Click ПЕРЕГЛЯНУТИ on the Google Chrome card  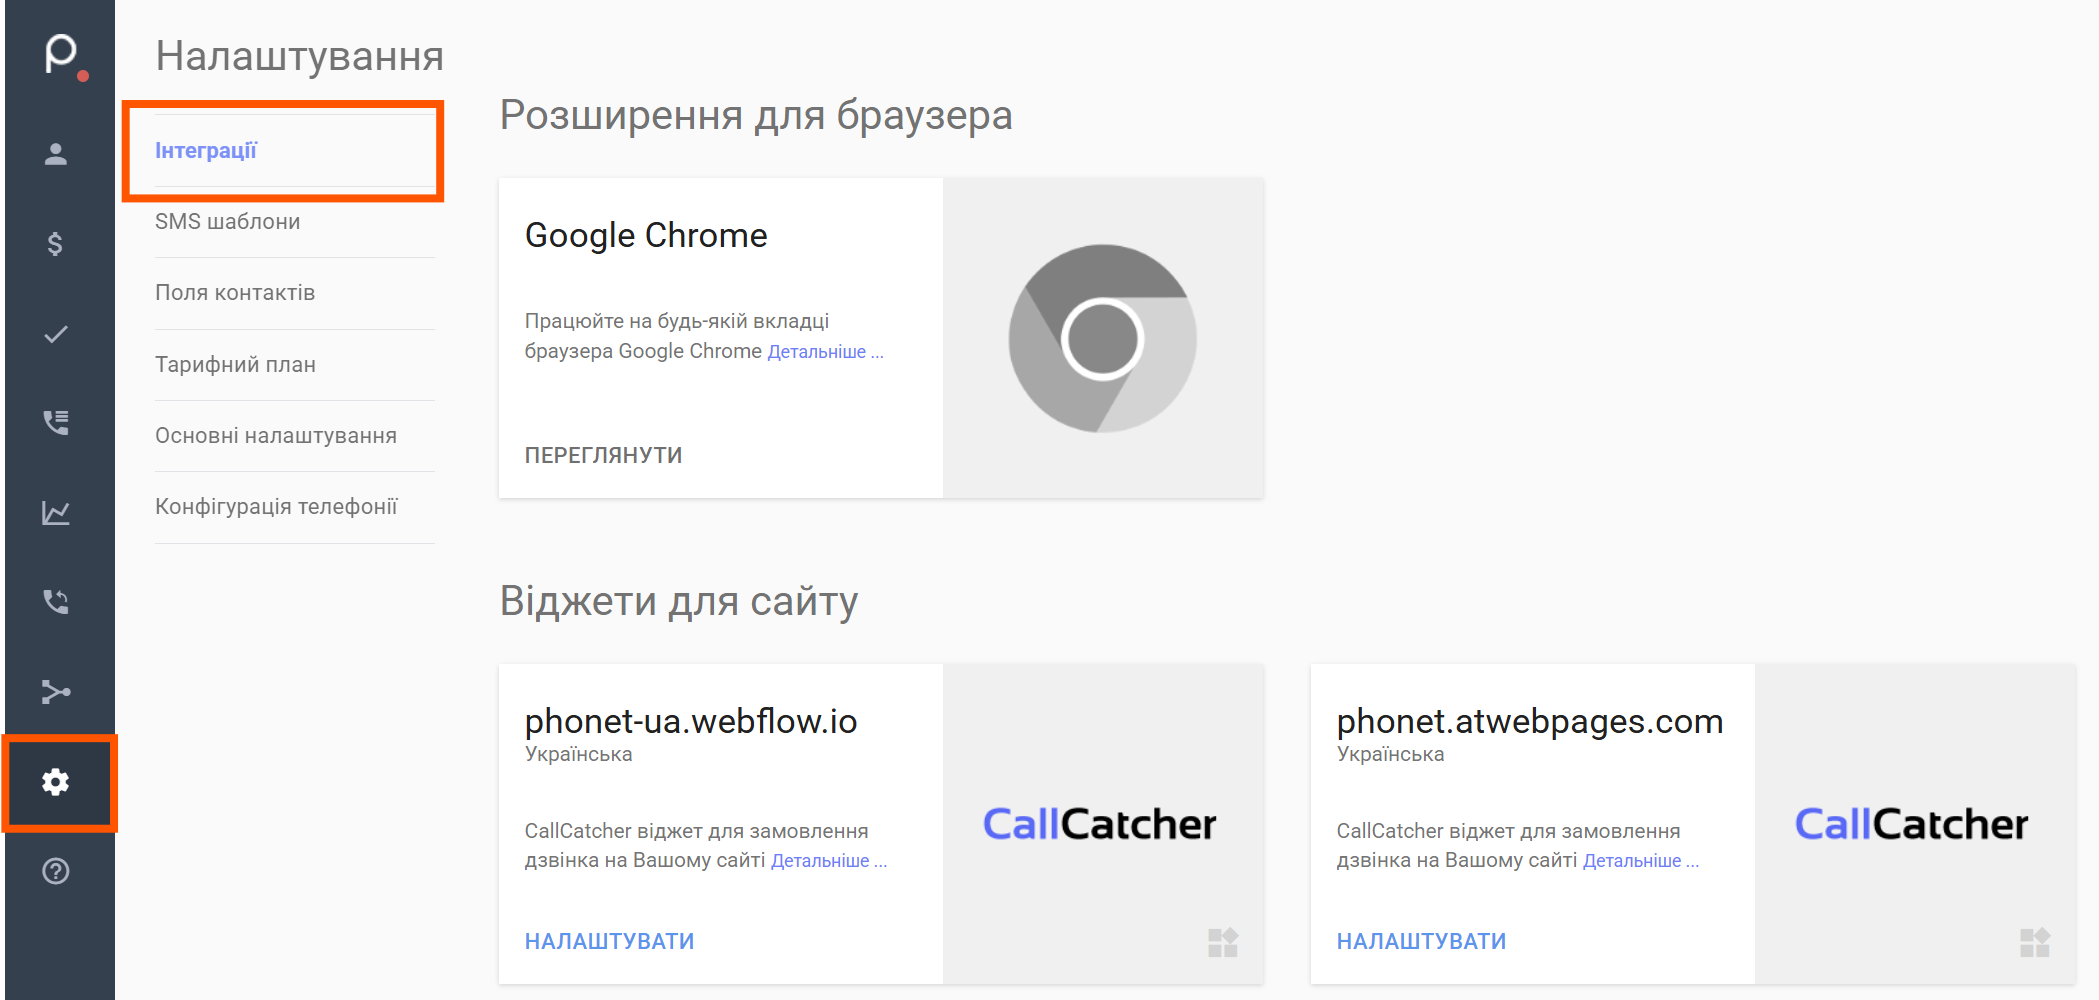(x=603, y=455)
